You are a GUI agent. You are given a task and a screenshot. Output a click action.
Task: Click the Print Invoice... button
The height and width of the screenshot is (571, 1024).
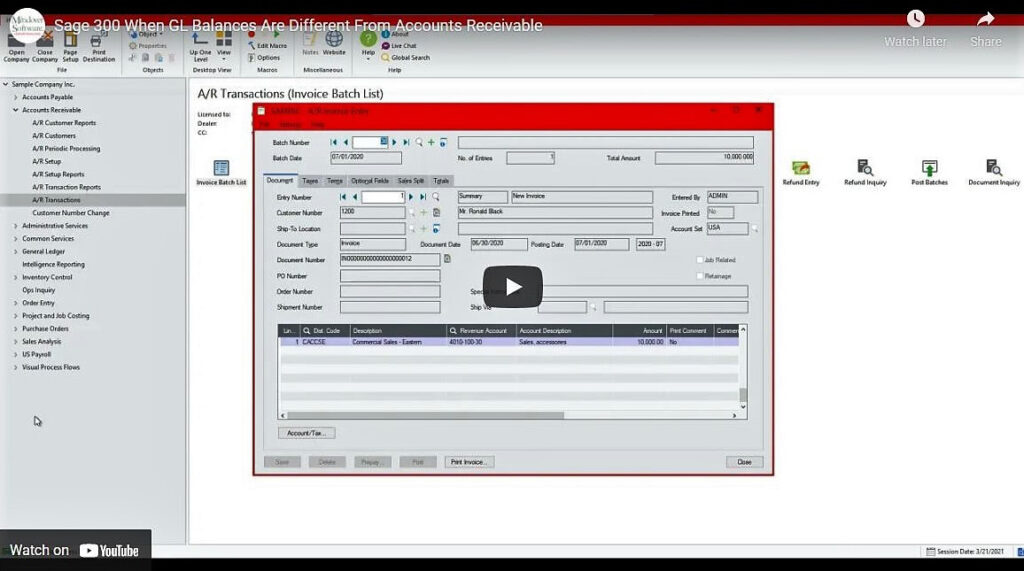(469, 462)
